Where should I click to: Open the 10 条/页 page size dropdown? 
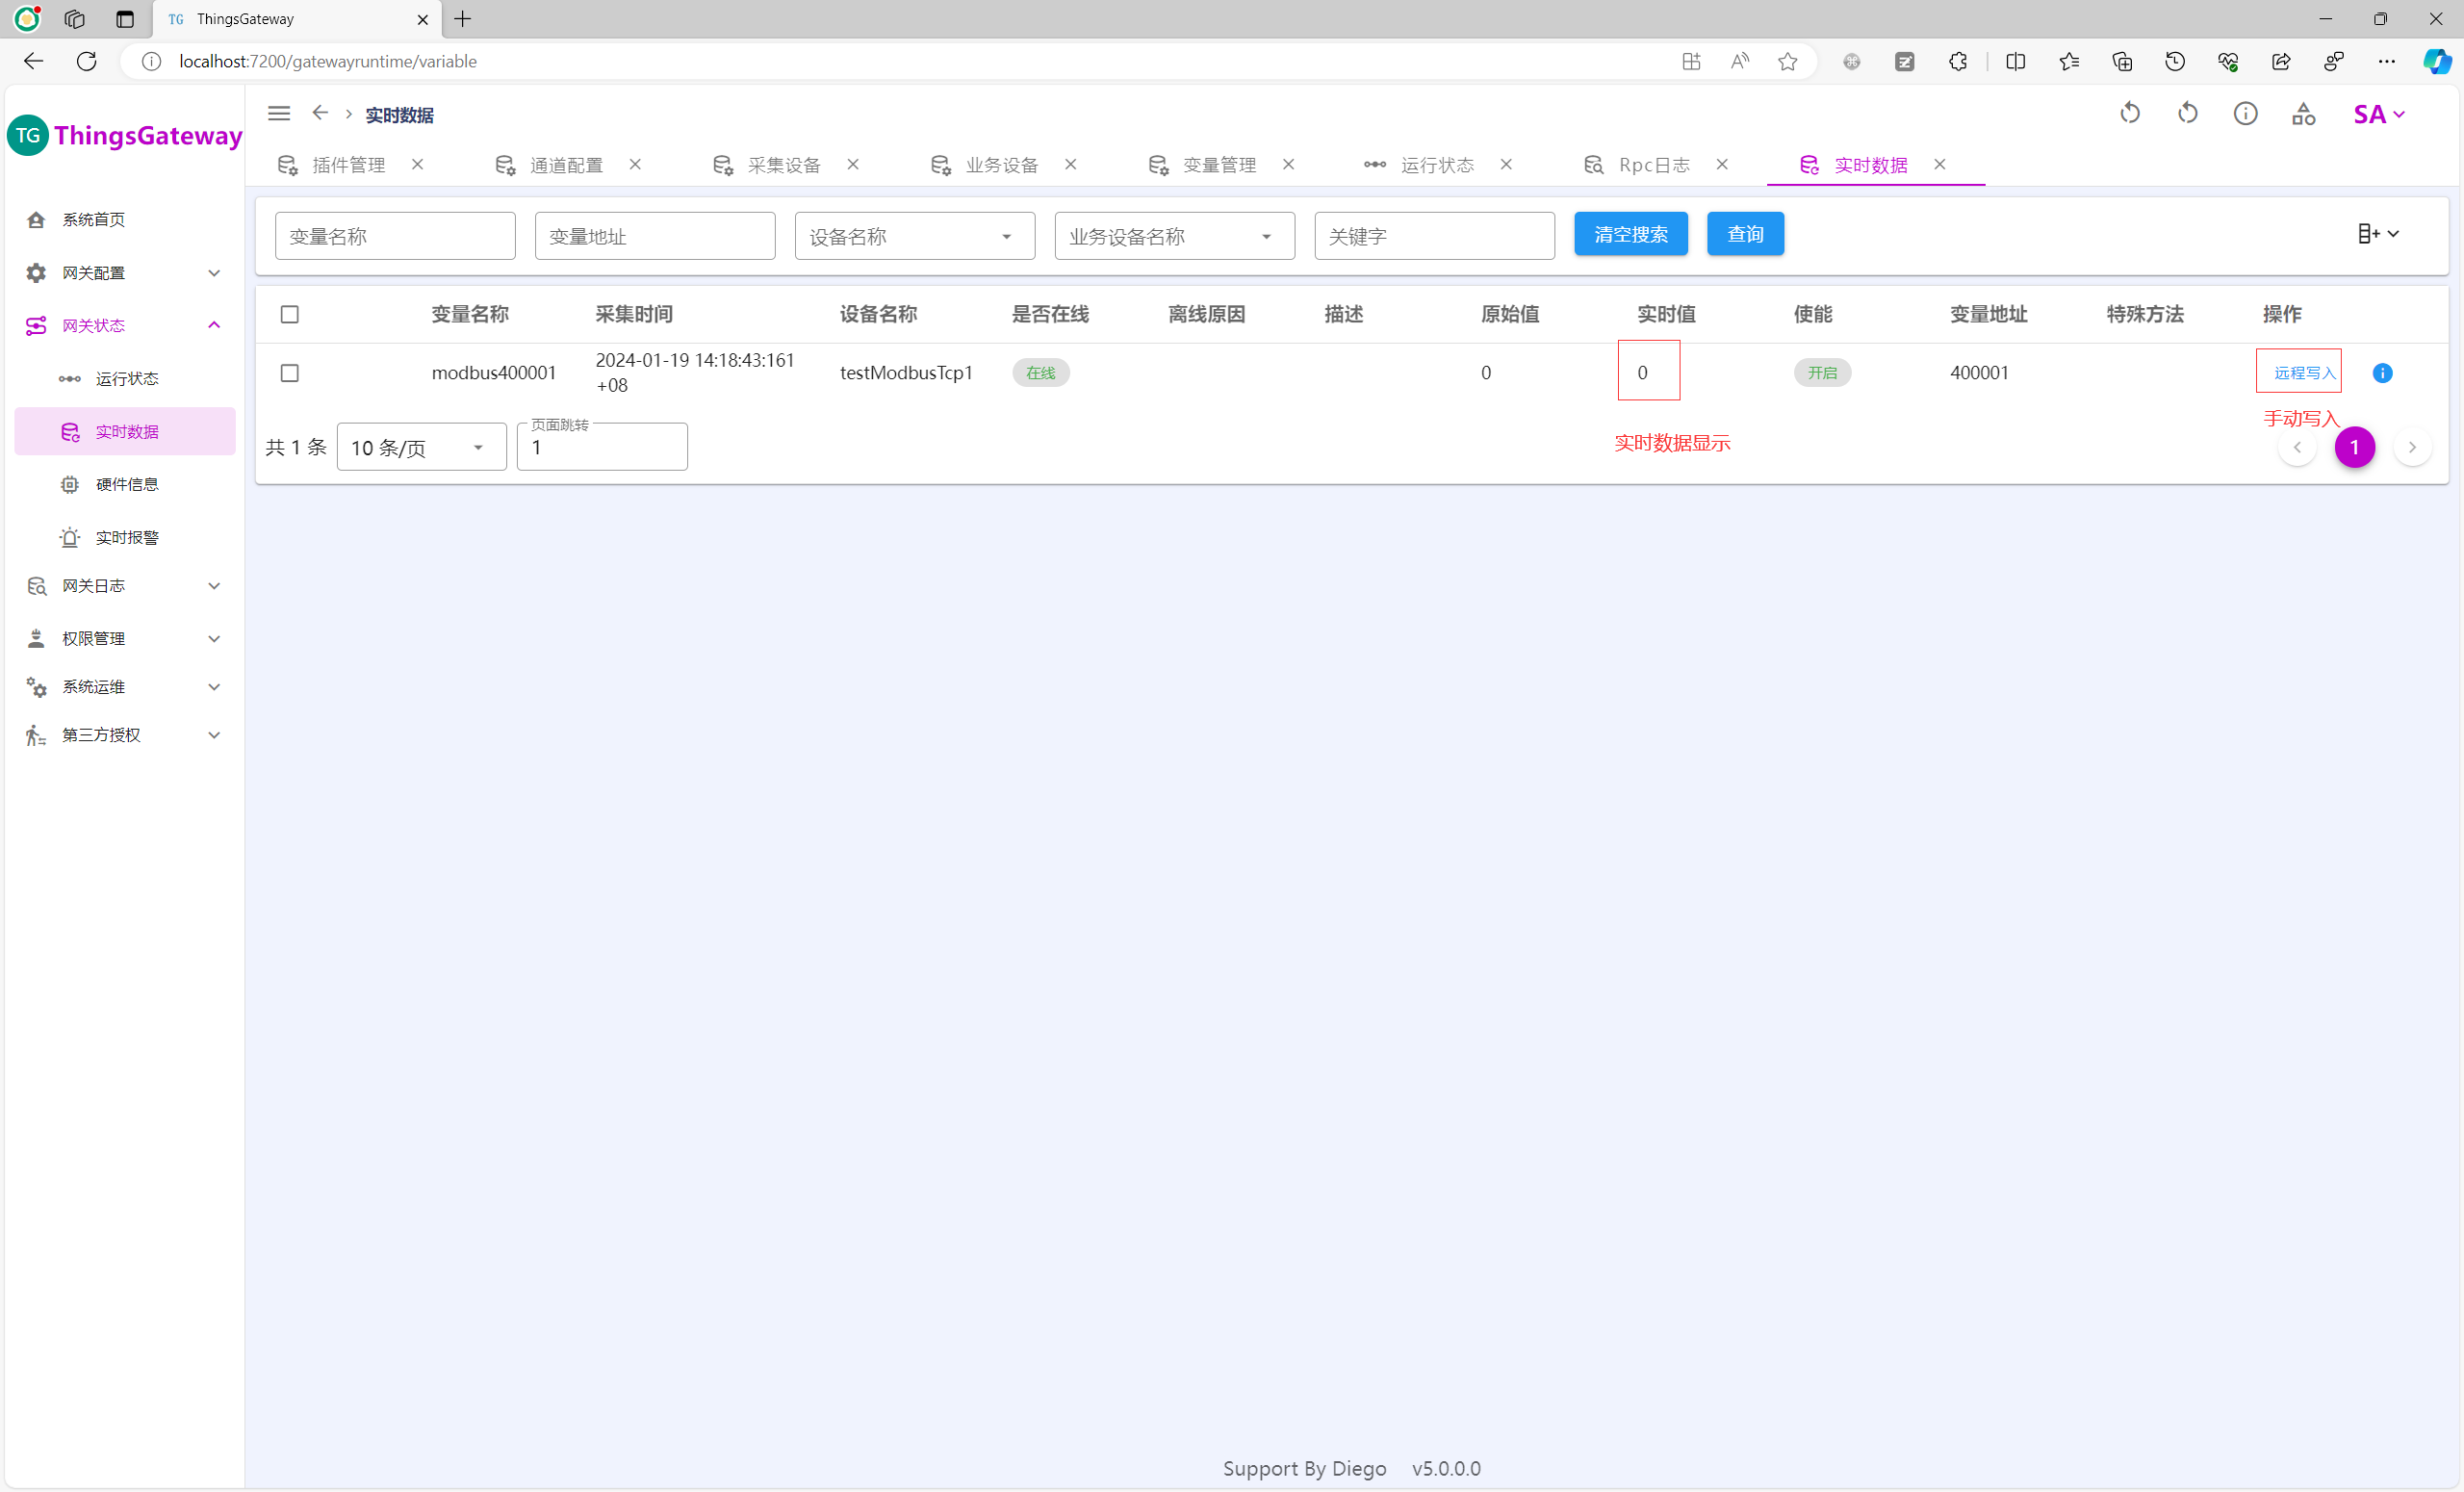click(x=421, y=447)
